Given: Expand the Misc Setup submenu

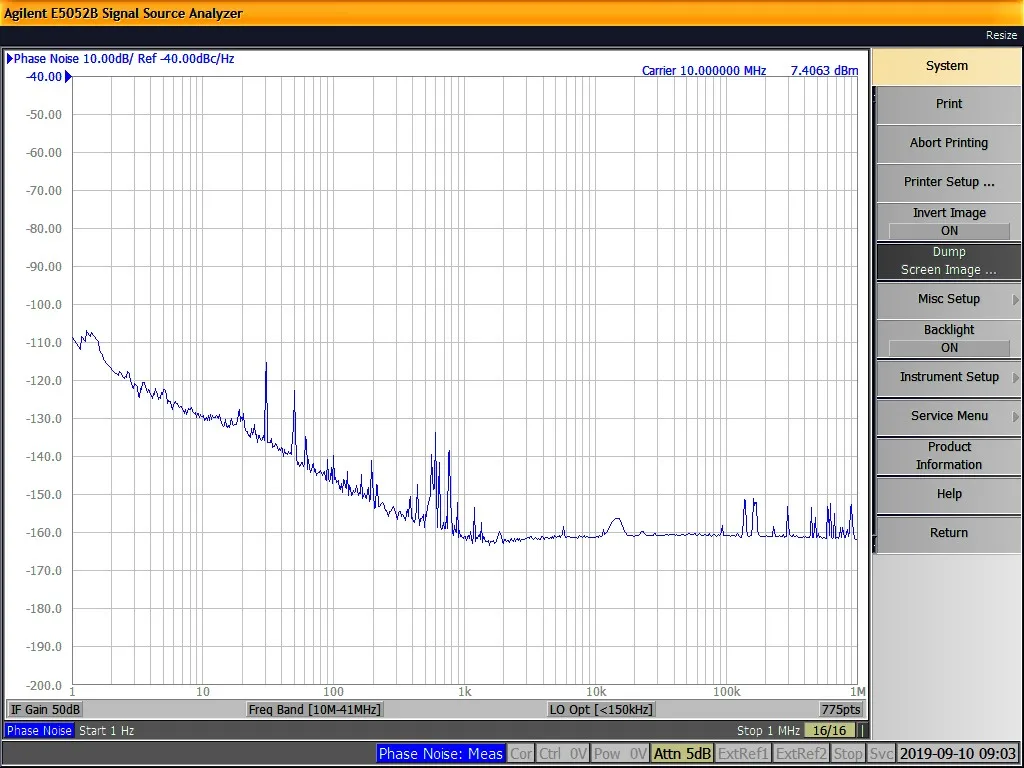Looking at the screenshot, I should click(x=948, y=299).
